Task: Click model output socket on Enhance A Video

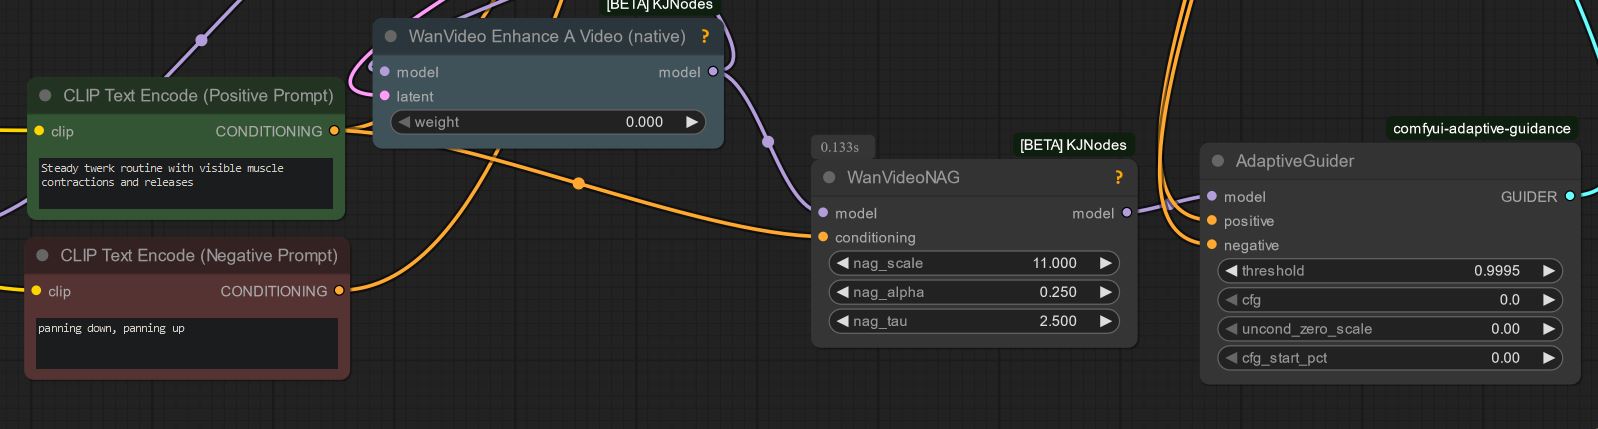Action: (712, 72)
